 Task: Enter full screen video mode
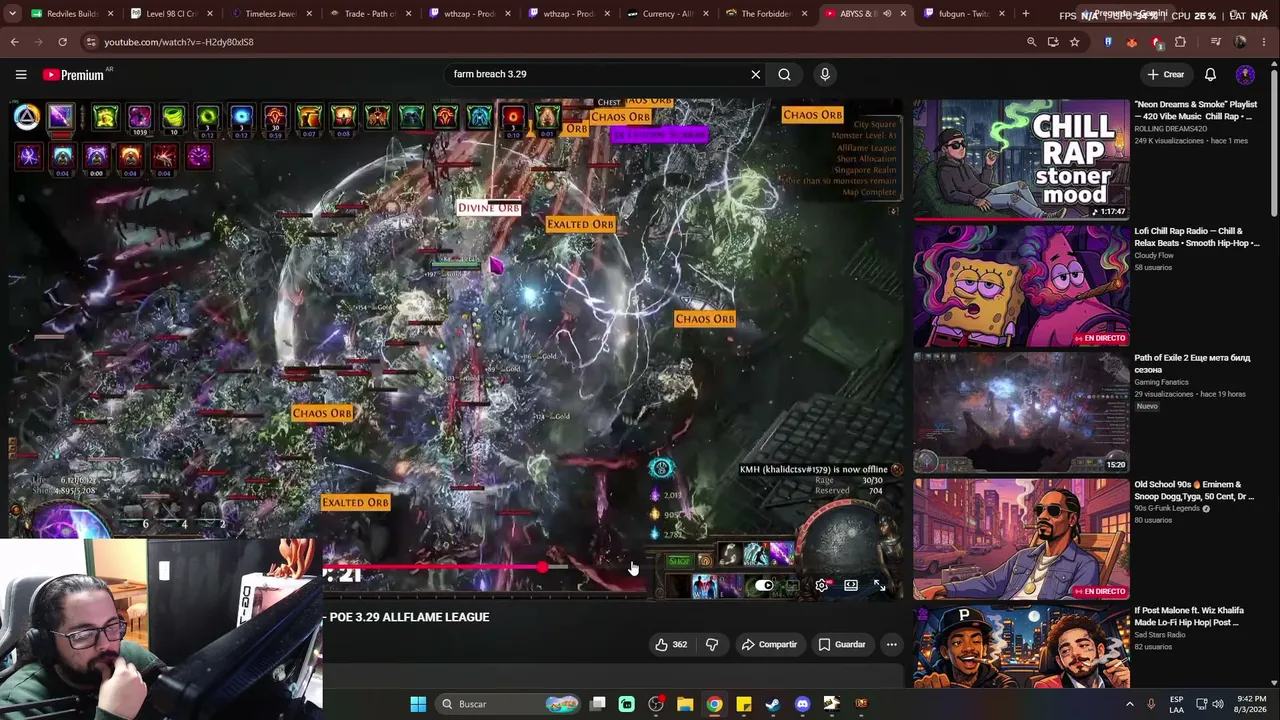point(879,586)
